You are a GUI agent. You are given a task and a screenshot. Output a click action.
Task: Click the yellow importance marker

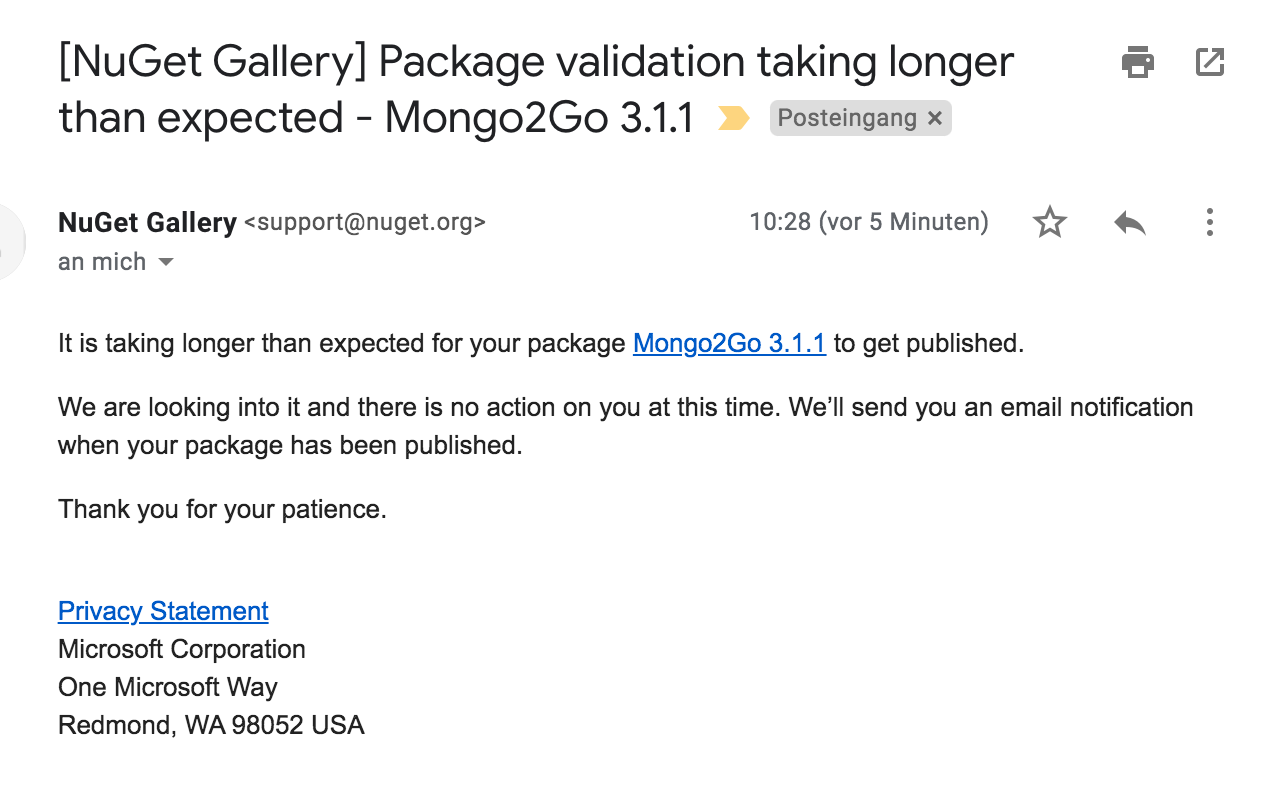tap(733, 119)
